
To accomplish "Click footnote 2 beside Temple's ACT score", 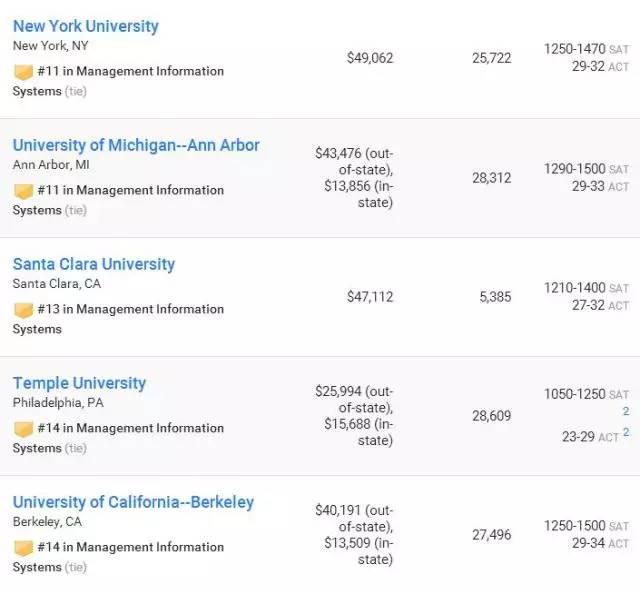I will click(x=626, y=432).
